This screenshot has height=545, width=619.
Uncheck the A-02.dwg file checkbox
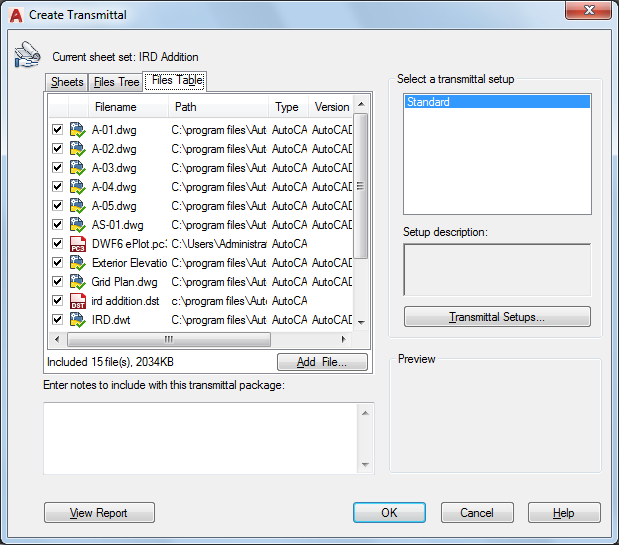[57, 149]
